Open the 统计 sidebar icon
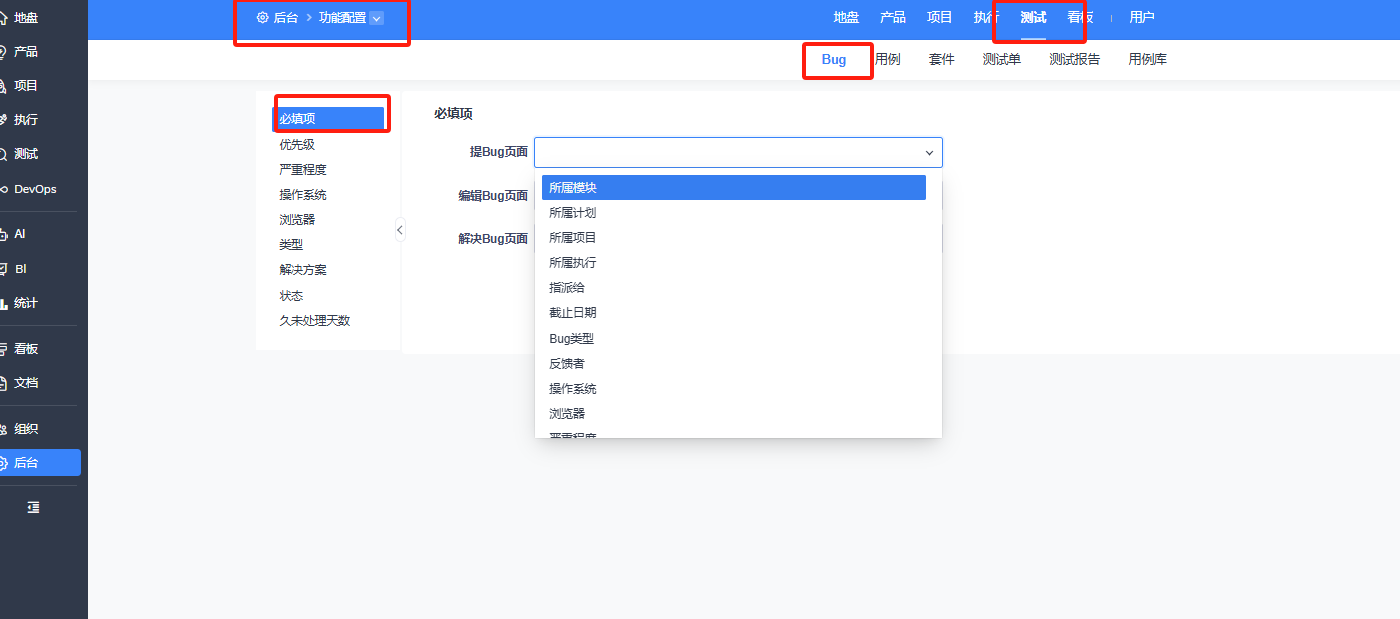 pyautogui.click(x=4, y=303)
